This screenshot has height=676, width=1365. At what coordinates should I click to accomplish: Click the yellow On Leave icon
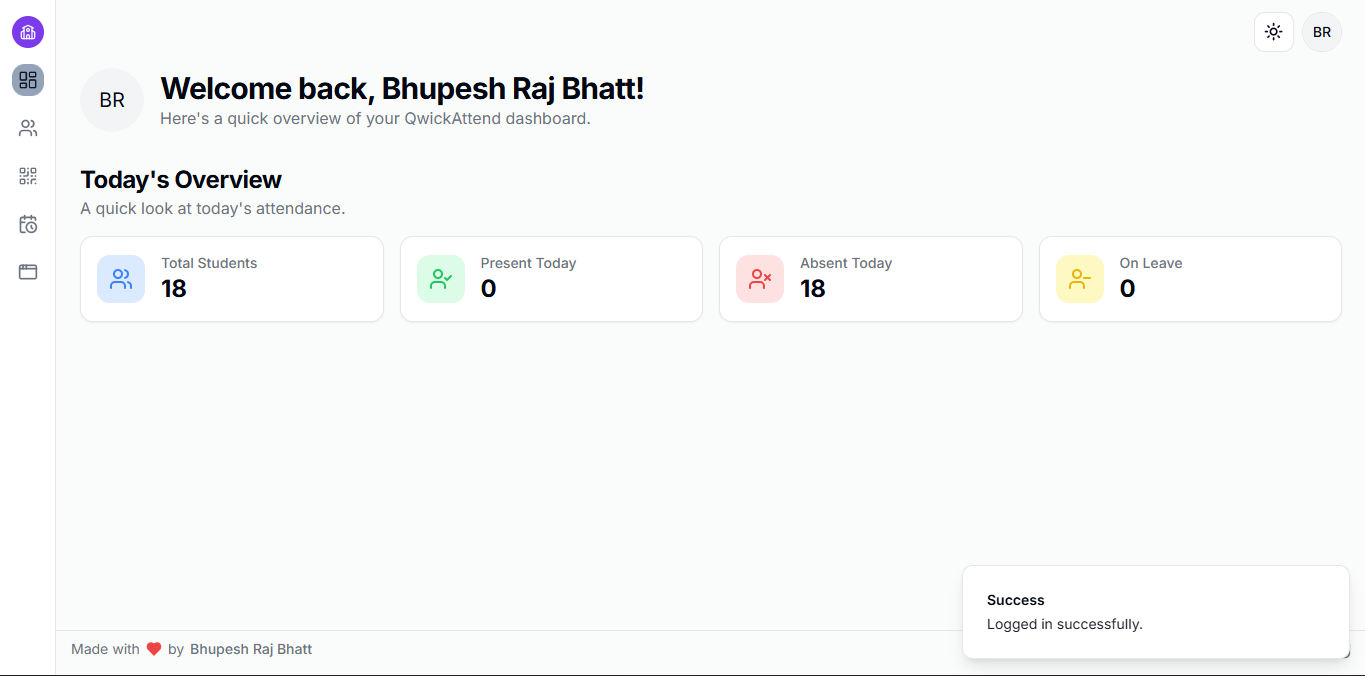point(1080,279)
